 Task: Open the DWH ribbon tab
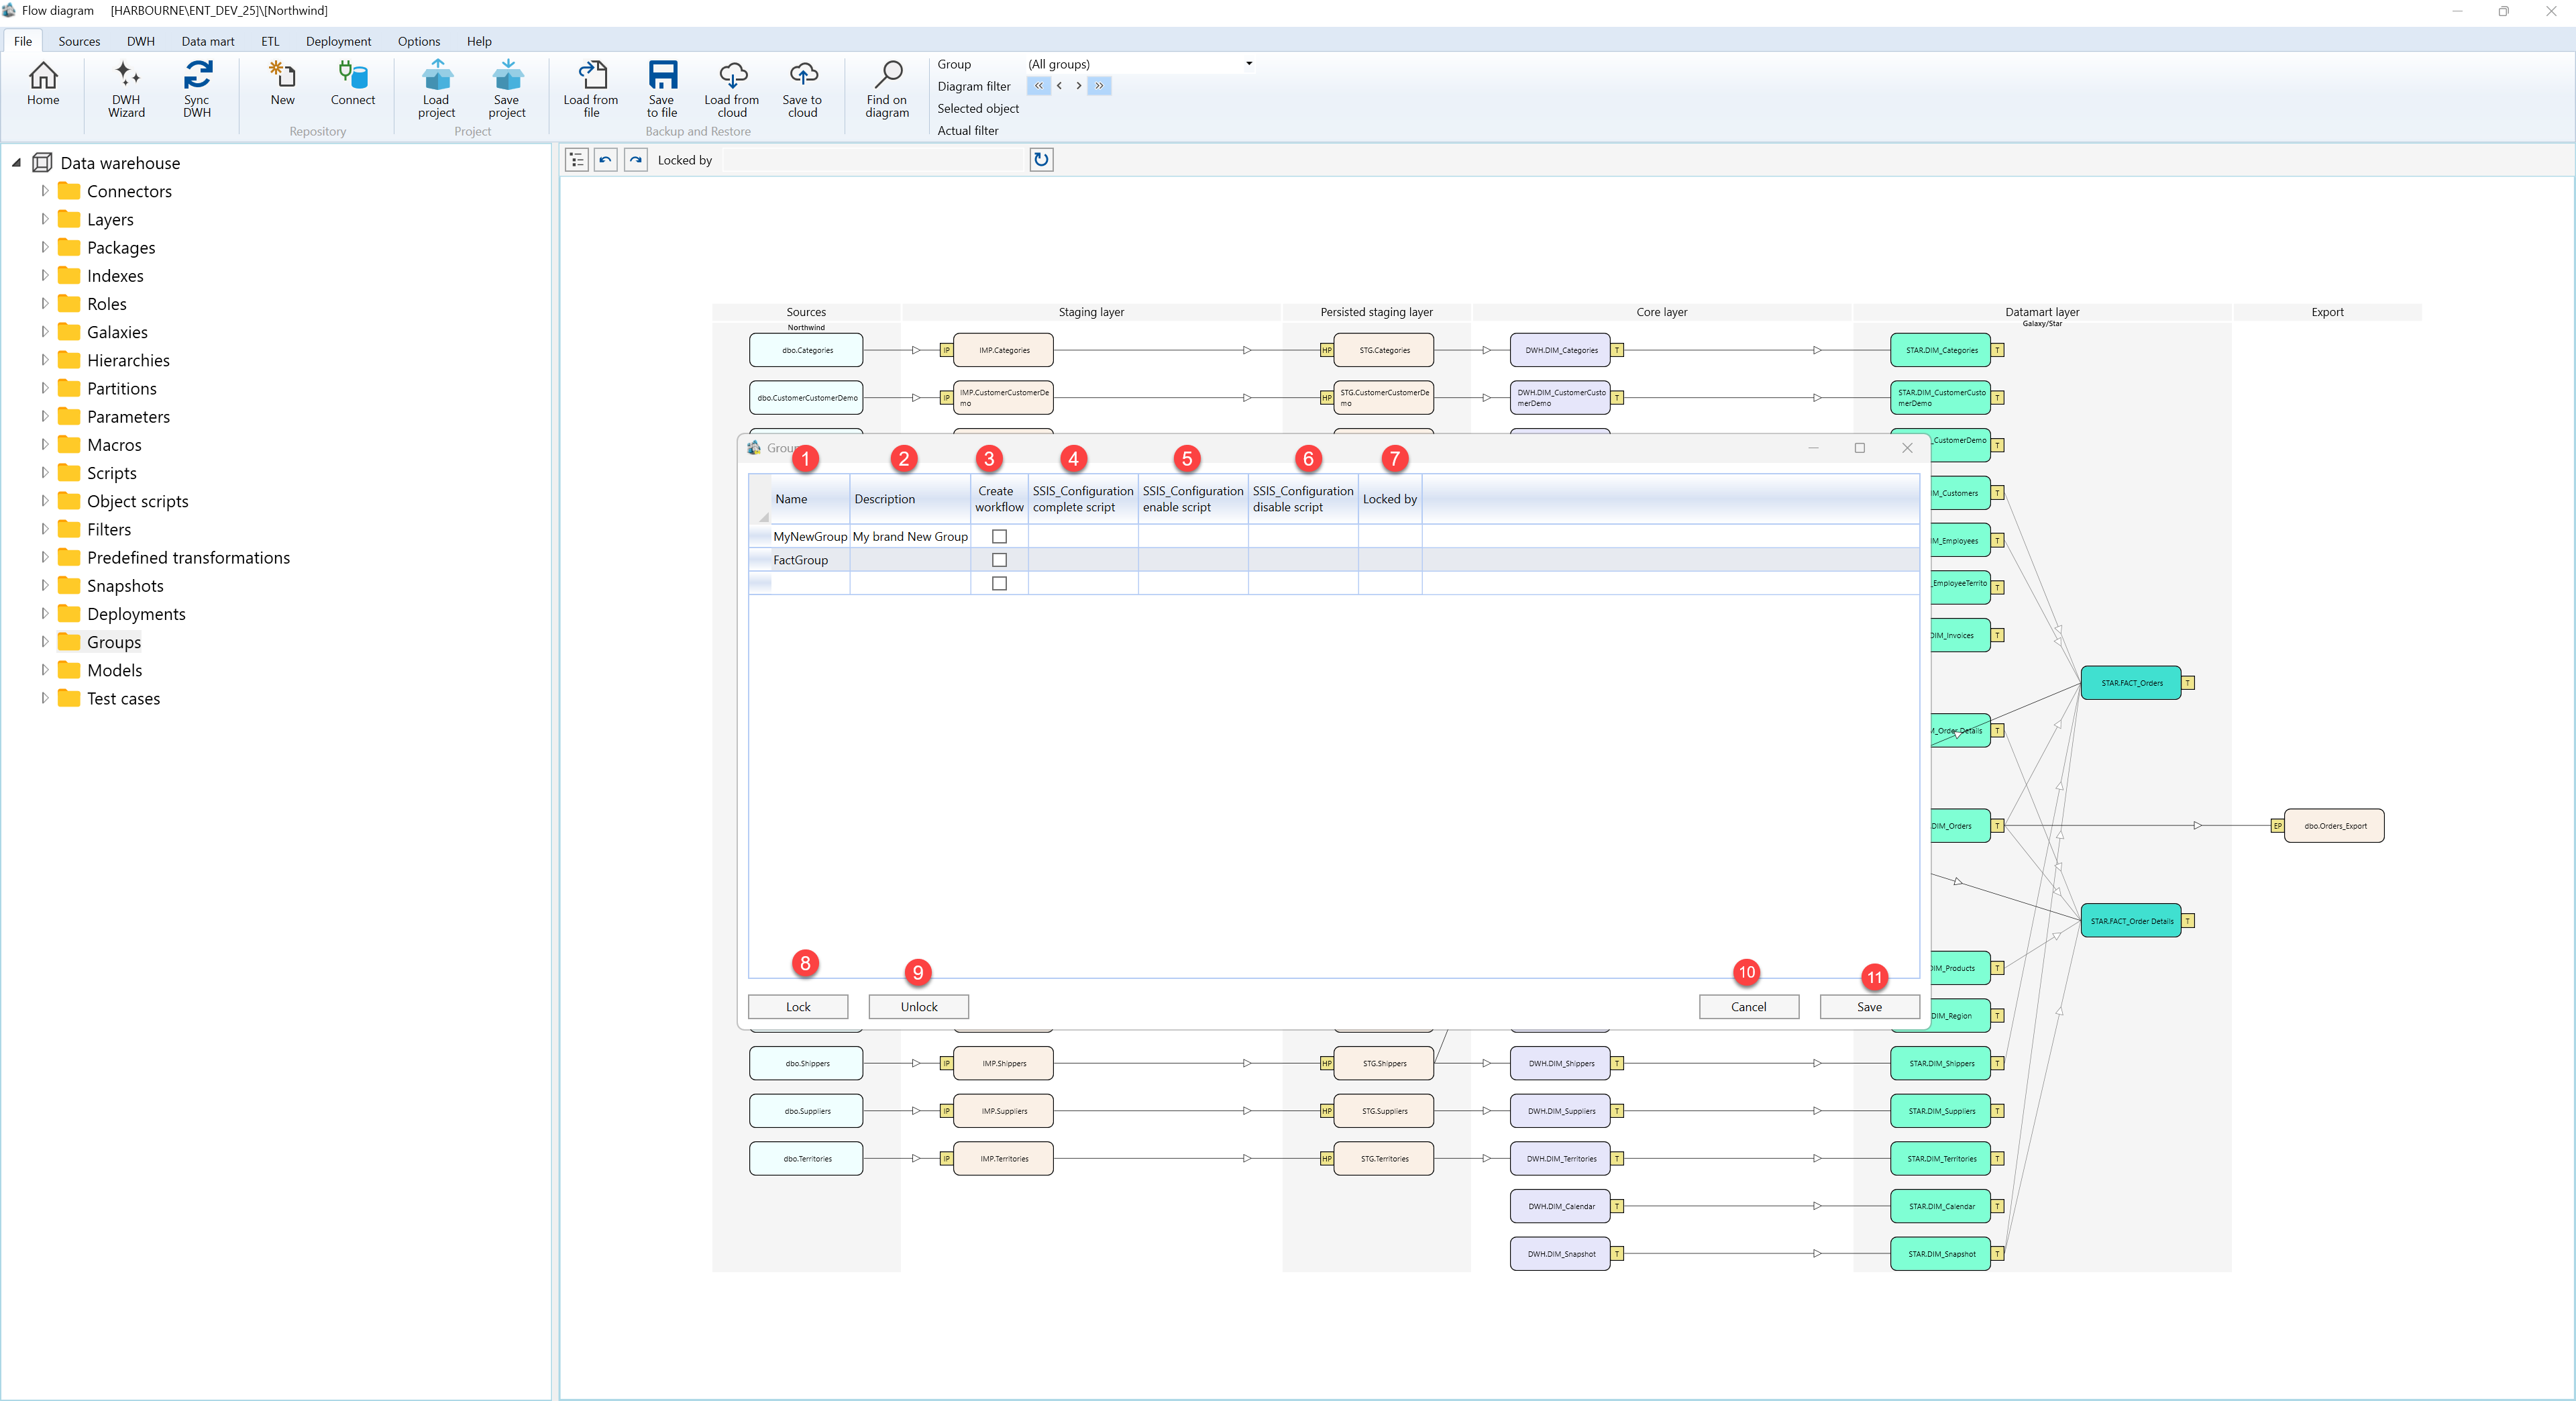(x=141, y=41)
